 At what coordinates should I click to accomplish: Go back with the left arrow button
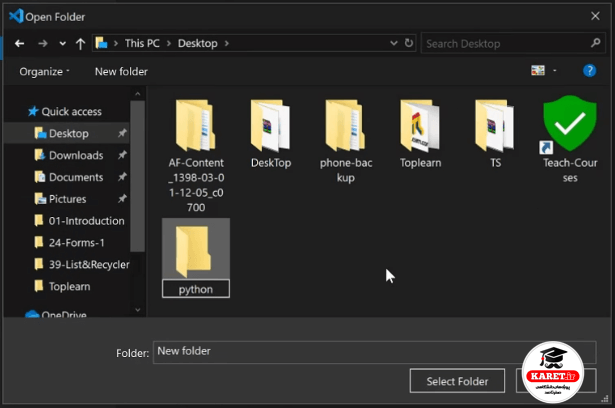pos(19,44)
